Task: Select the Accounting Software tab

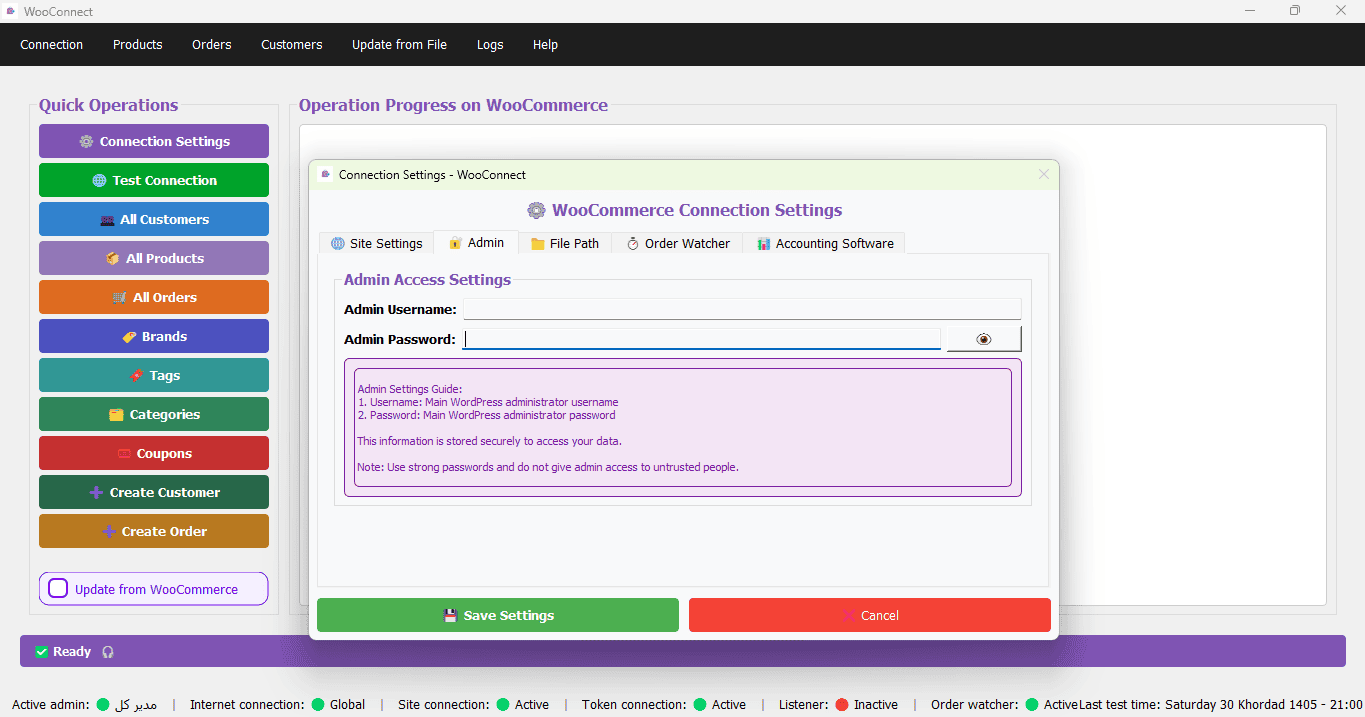Action: pyautogui.click(x=825, y=243)
